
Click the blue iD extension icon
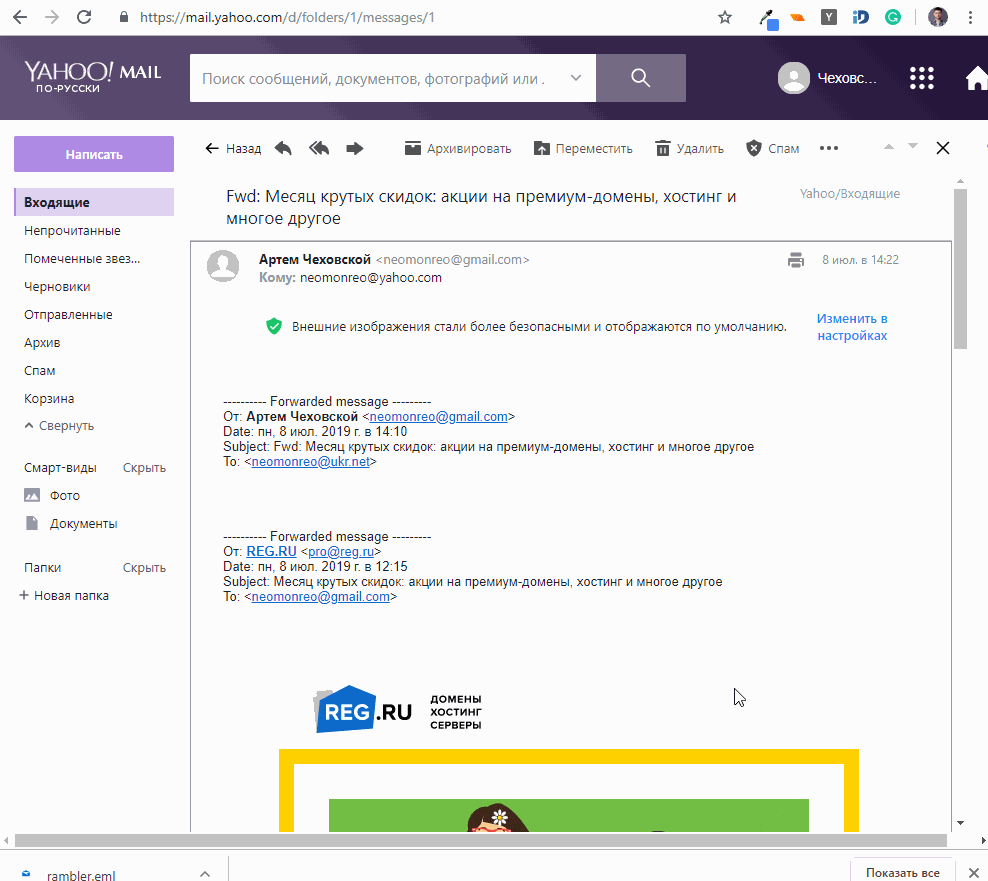click(860, 17)
